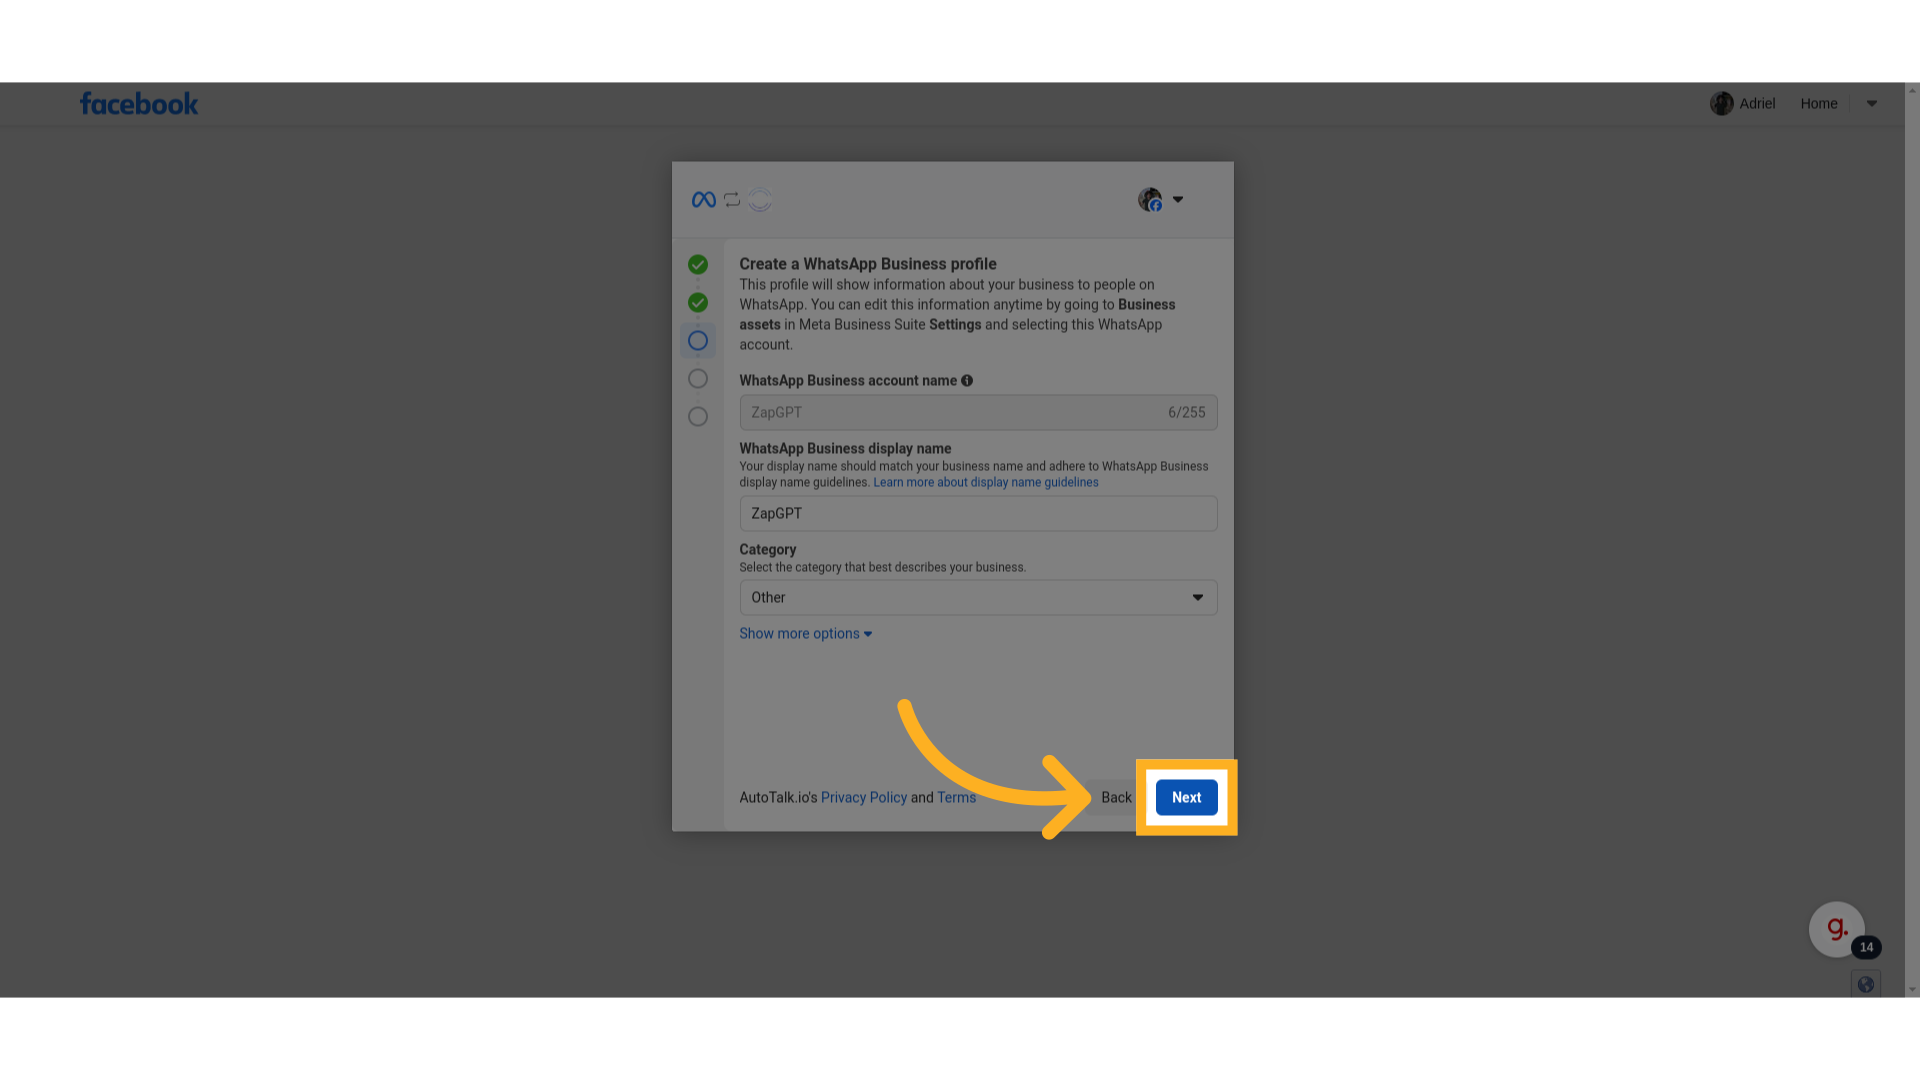The height and width of the screenshot is (1080, 1920).
Task: Select the current third step circle
Action: [x=698, y=341]
